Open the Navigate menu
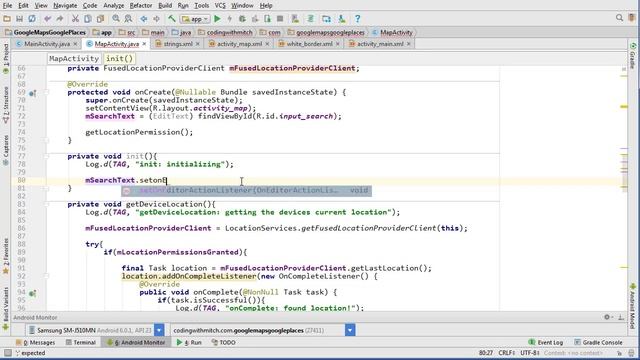This screenshot has height=360, width=640. [x=65, y=6]
